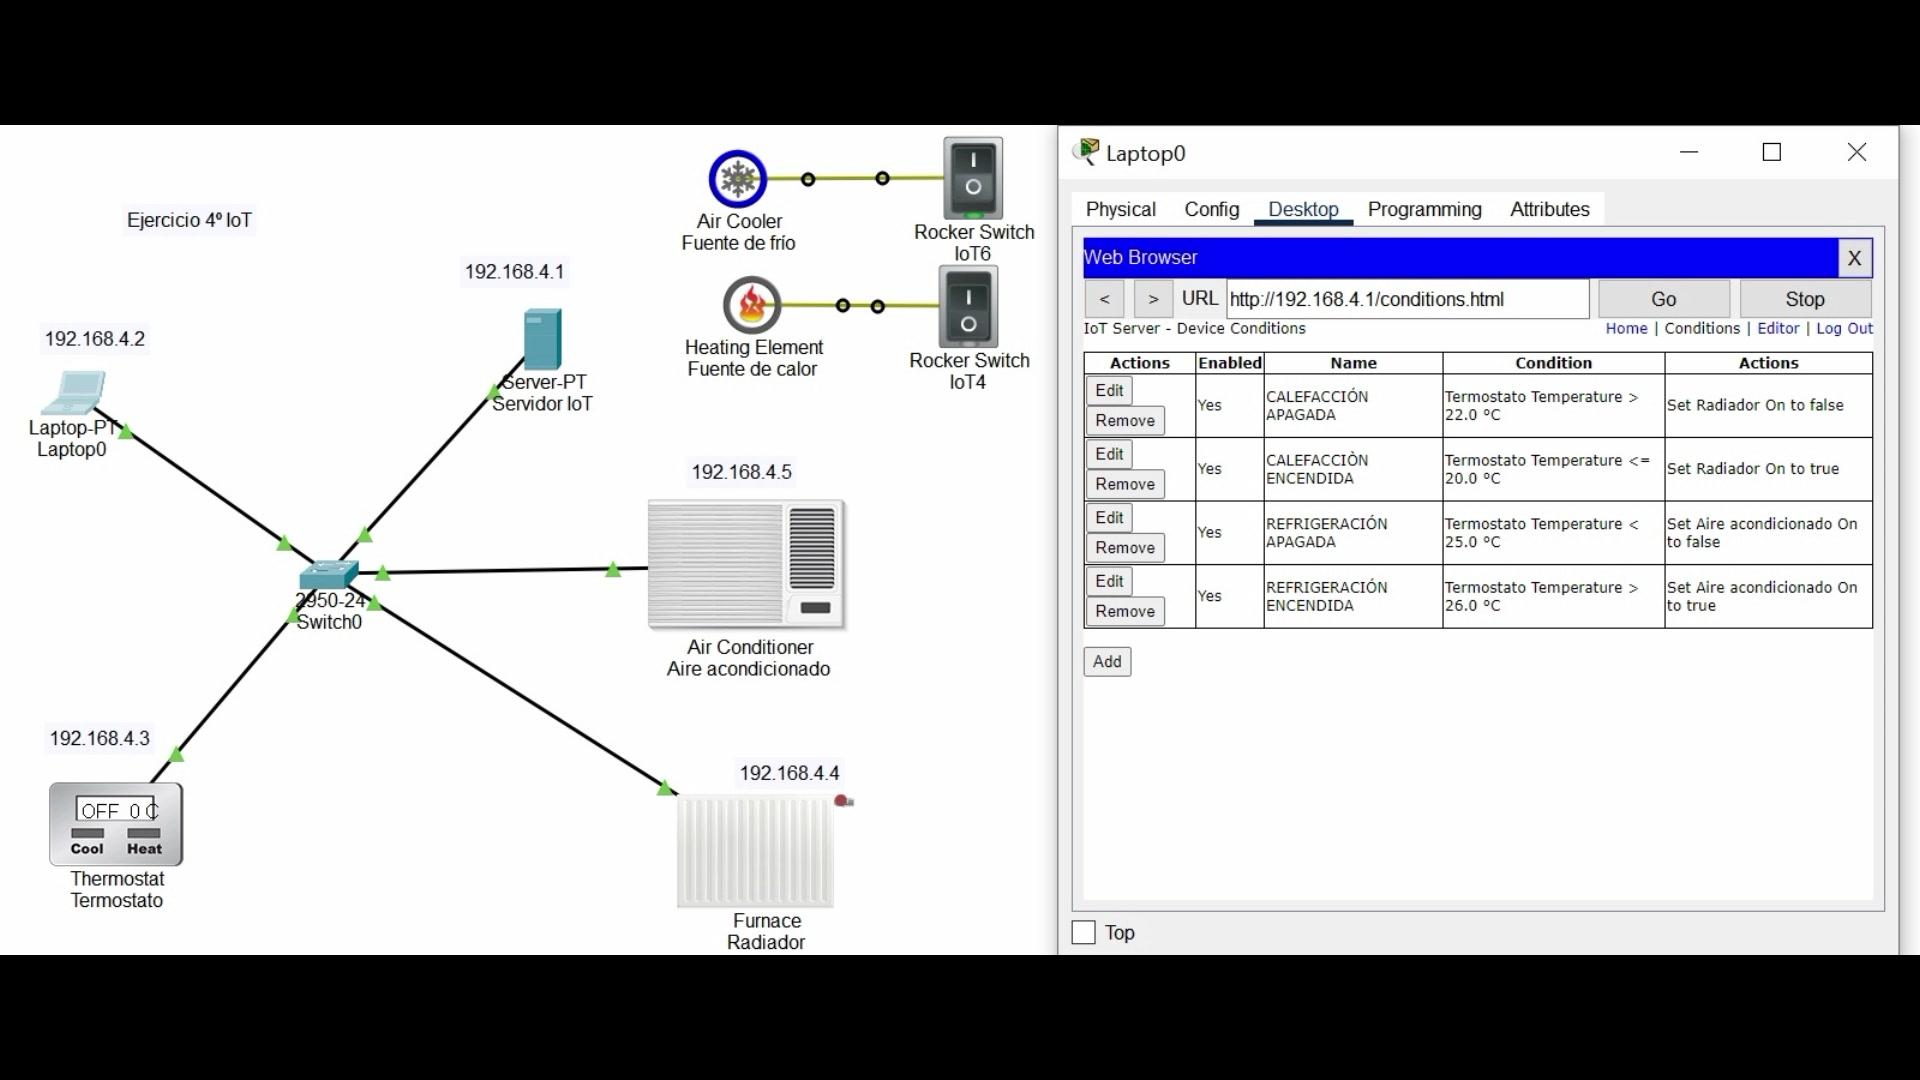
Task: Remove the REFRIGERACIÓN ENCENDIDA condition
Action: pyautogui.click(x=1124, y=612)
